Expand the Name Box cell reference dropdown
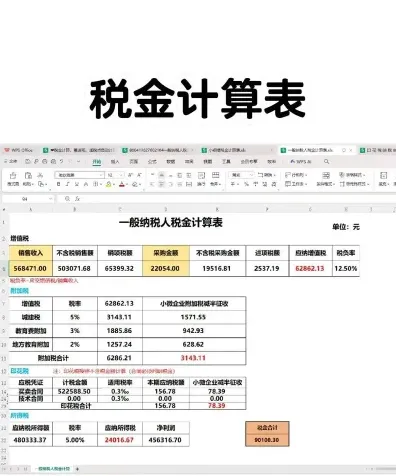 click(50, 199)
